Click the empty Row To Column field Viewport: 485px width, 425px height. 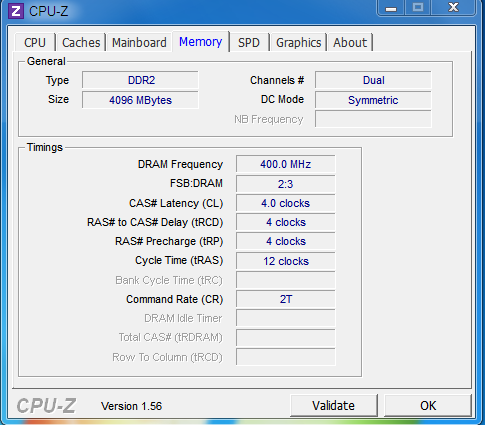[286, 357]
